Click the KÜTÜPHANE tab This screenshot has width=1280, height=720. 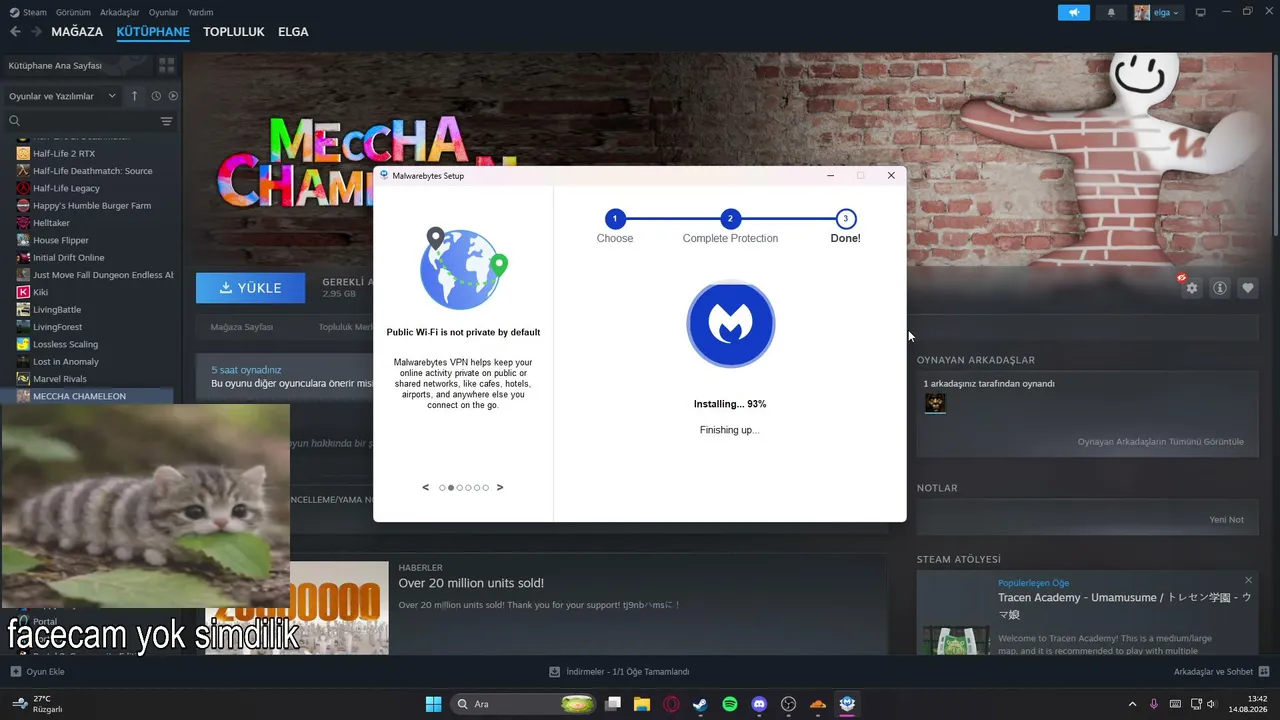click(x=153, y=32)
